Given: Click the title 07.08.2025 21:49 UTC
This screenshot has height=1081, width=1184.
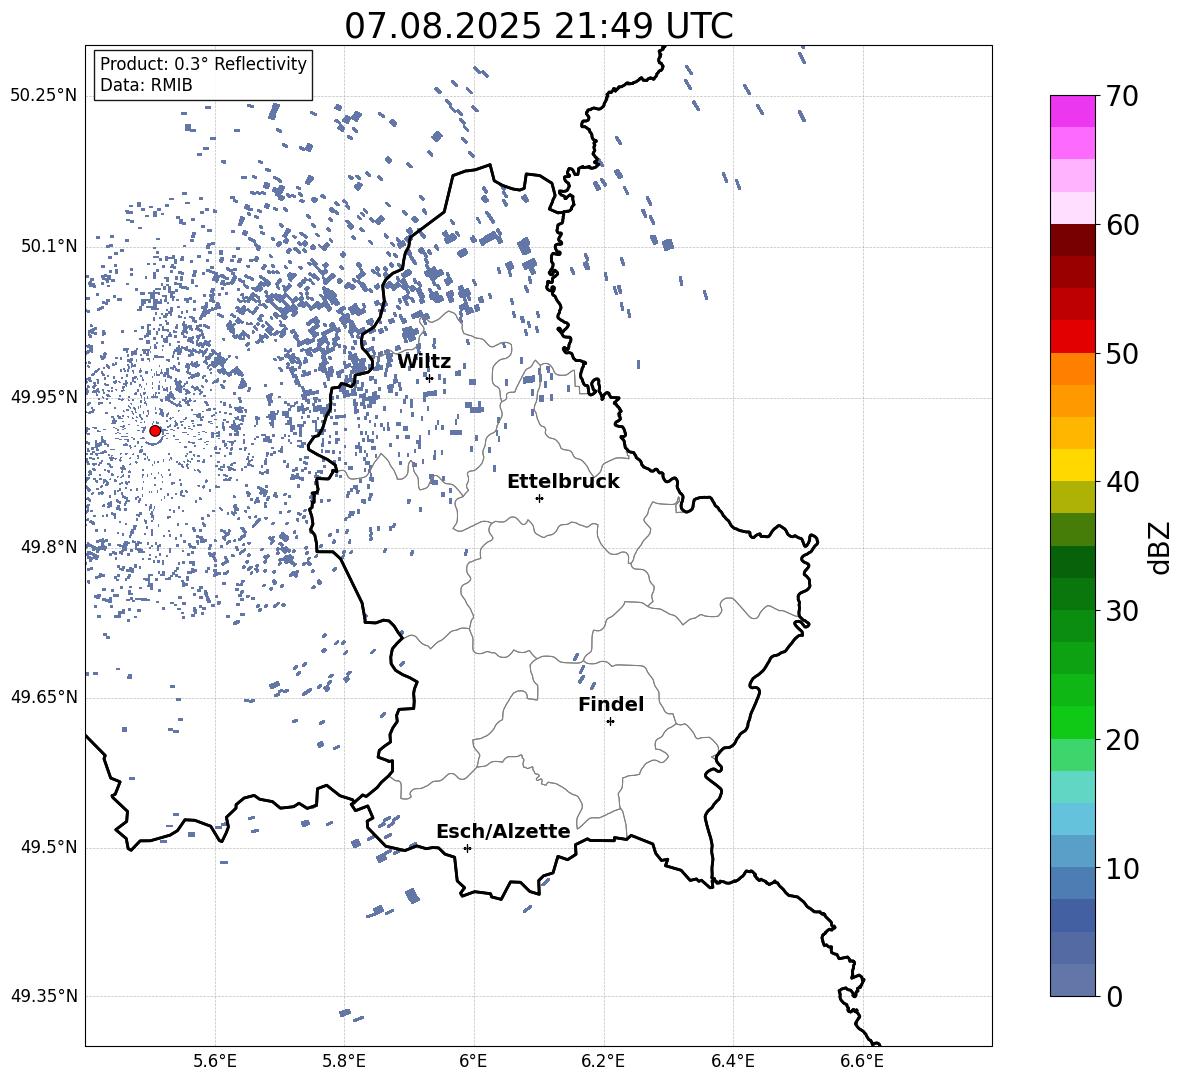Looking at the screenshot, I should coord(538,26).
